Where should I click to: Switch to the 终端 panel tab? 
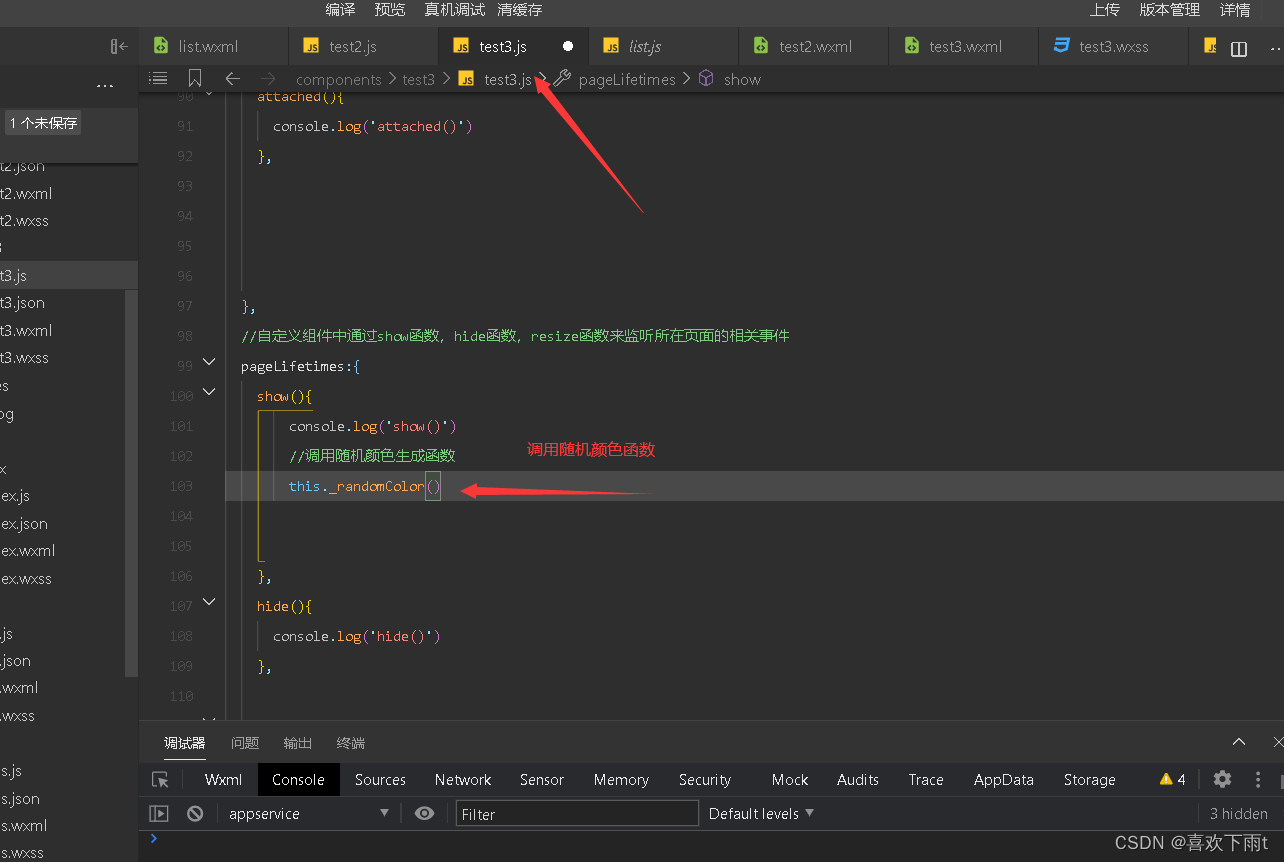tap(351, 743)
